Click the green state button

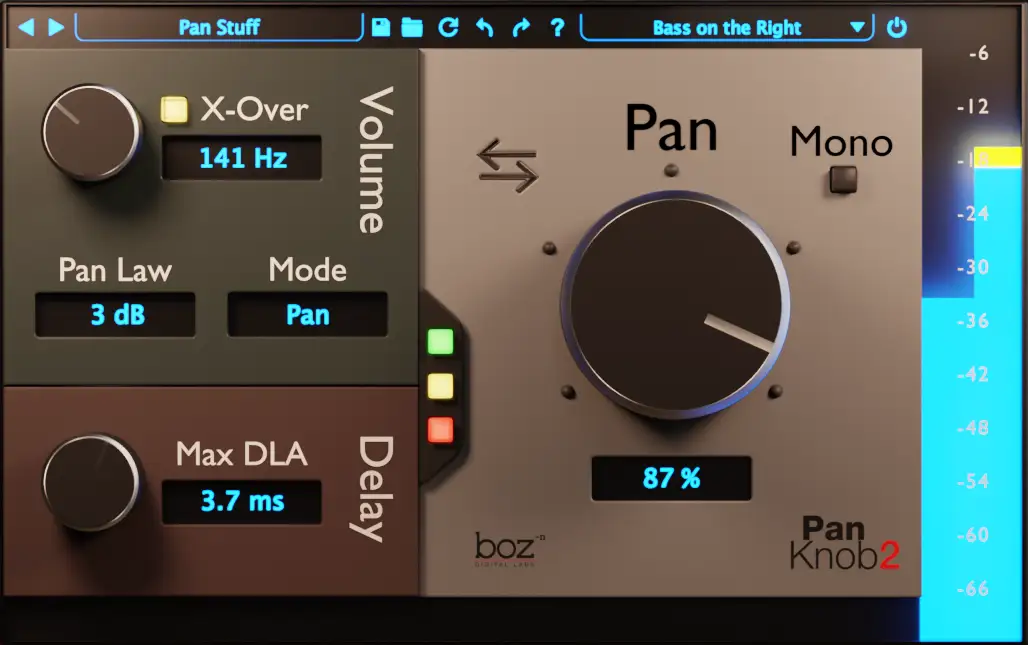(x=441, y=341)
